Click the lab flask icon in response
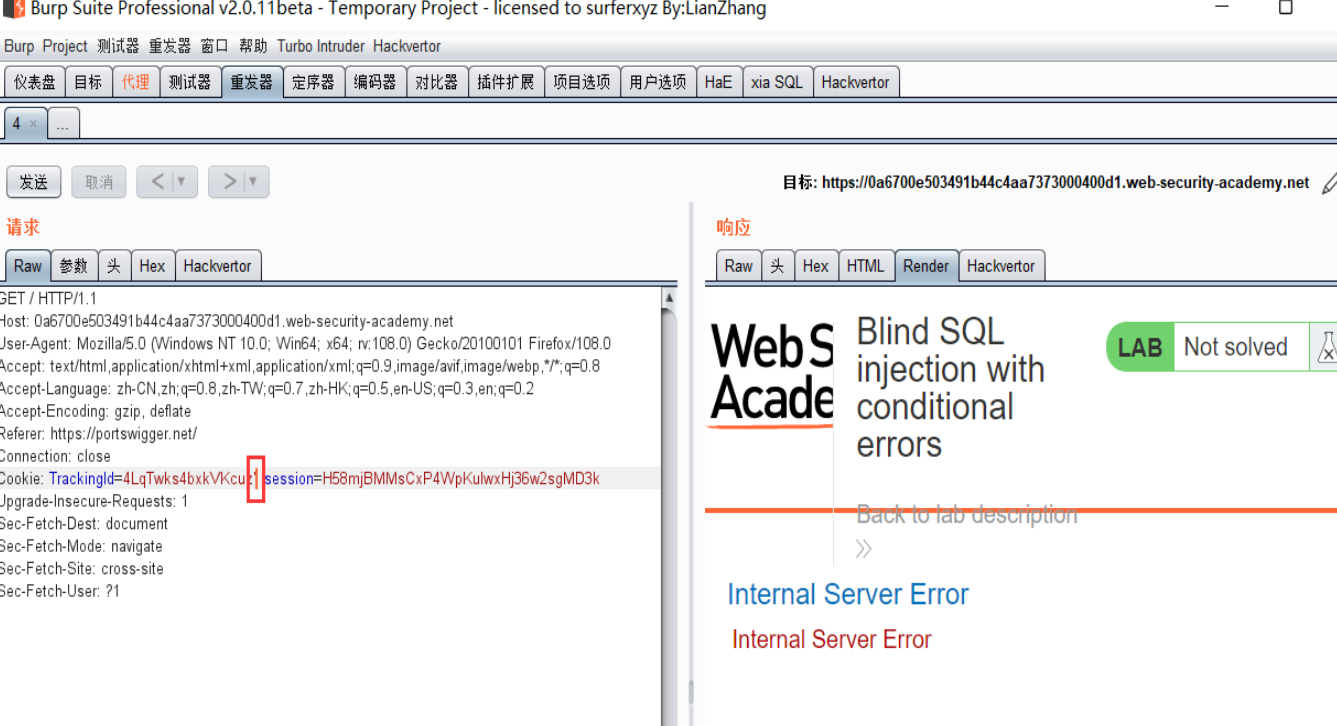Screen dimensions: 1337x726 coord(1326,347)
